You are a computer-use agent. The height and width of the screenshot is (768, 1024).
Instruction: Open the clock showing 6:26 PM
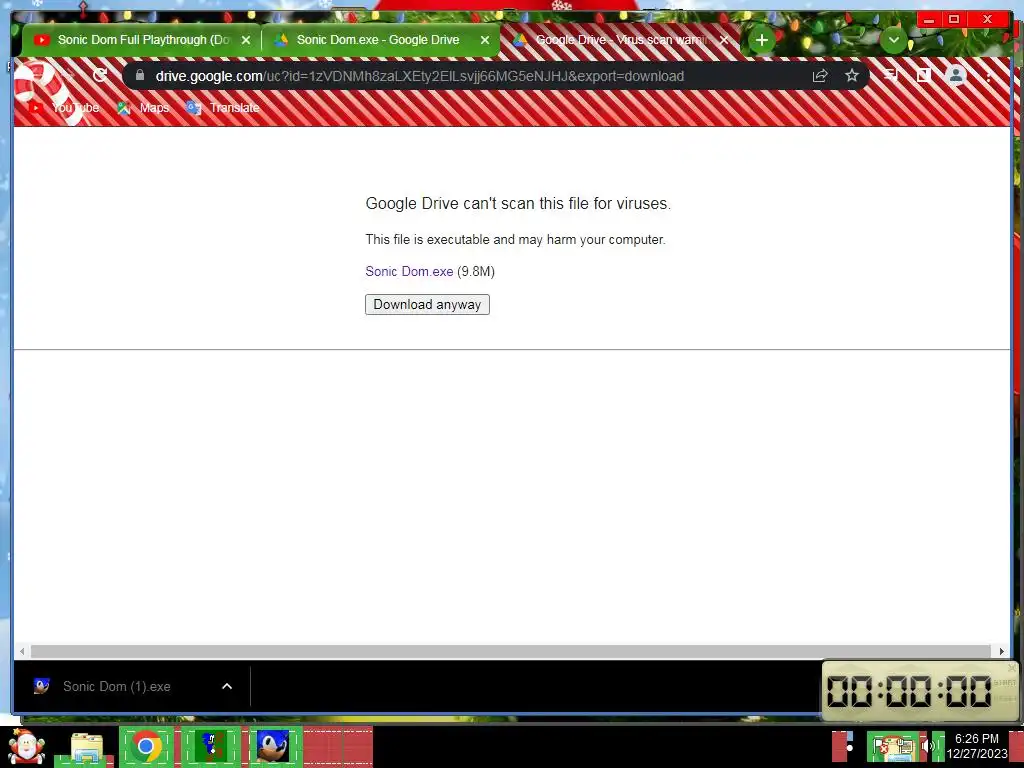(977, 746)
